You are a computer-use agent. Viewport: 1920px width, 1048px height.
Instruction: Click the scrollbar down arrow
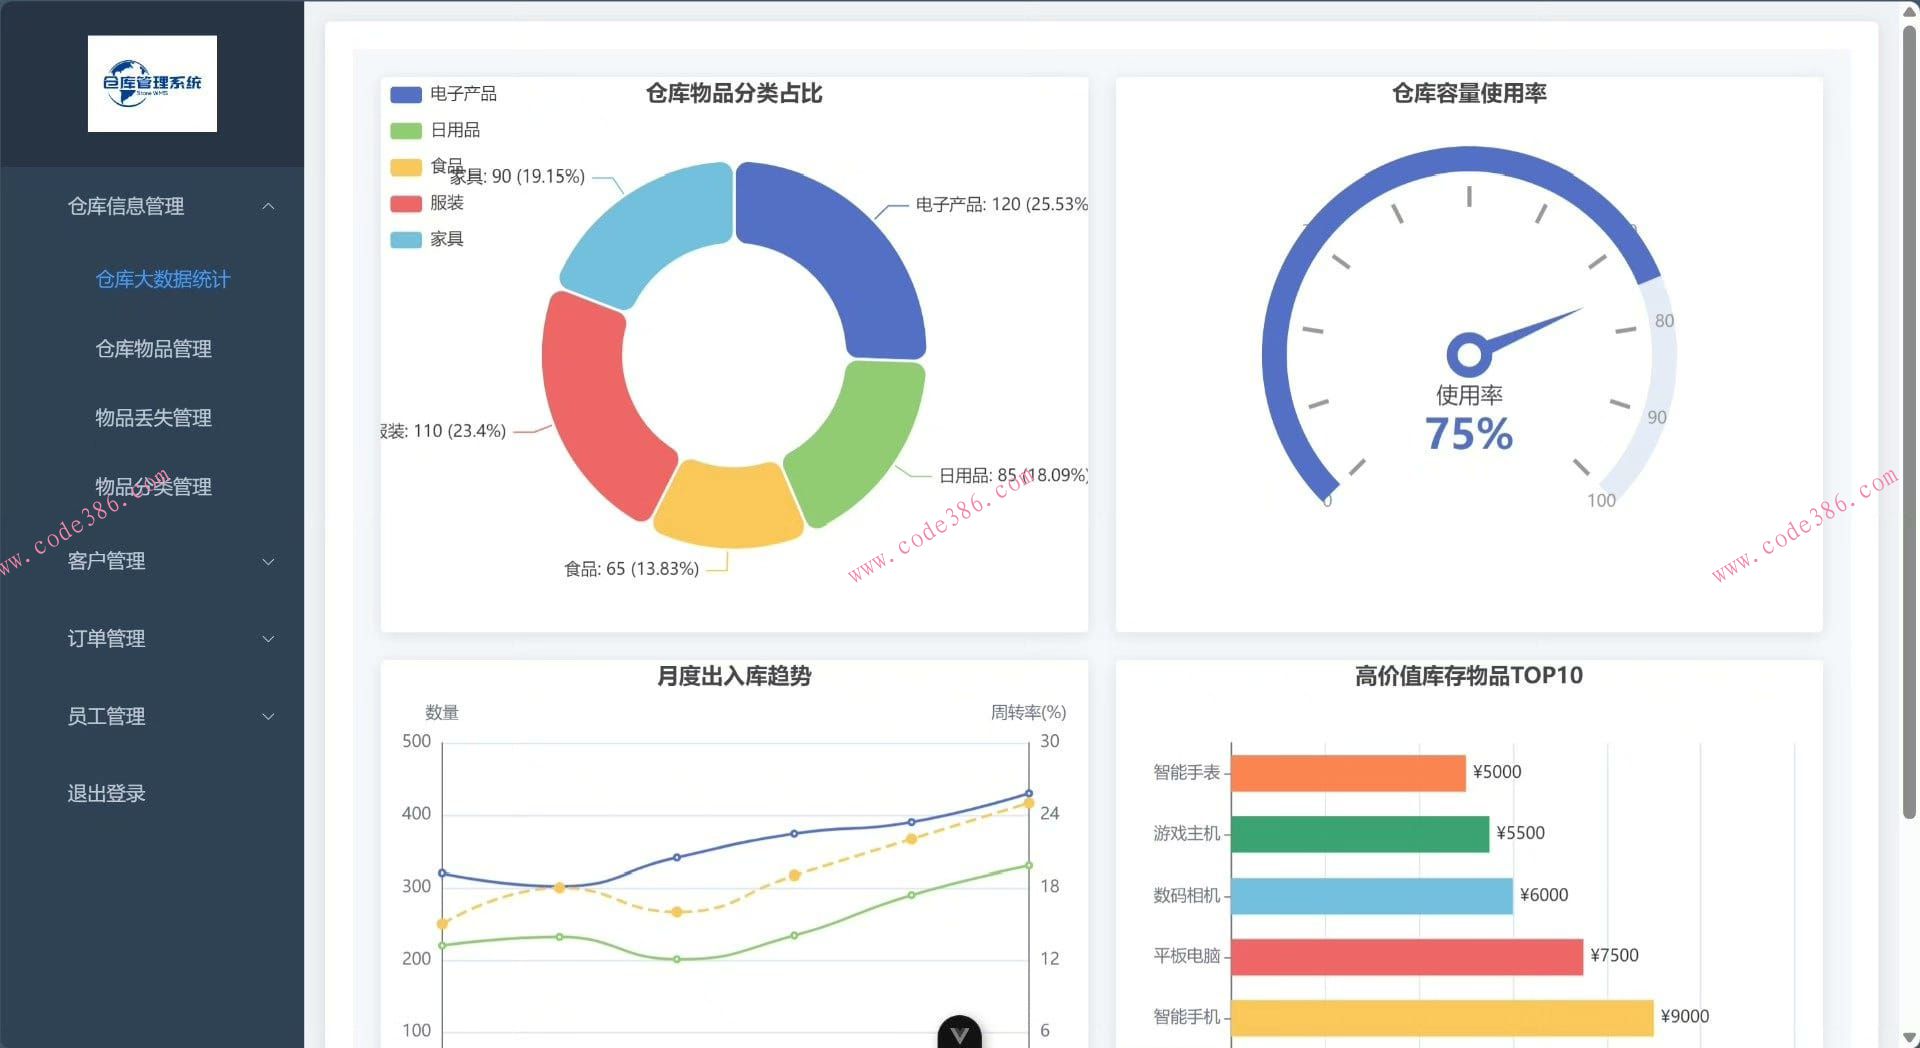(x=1909, y=1038)
